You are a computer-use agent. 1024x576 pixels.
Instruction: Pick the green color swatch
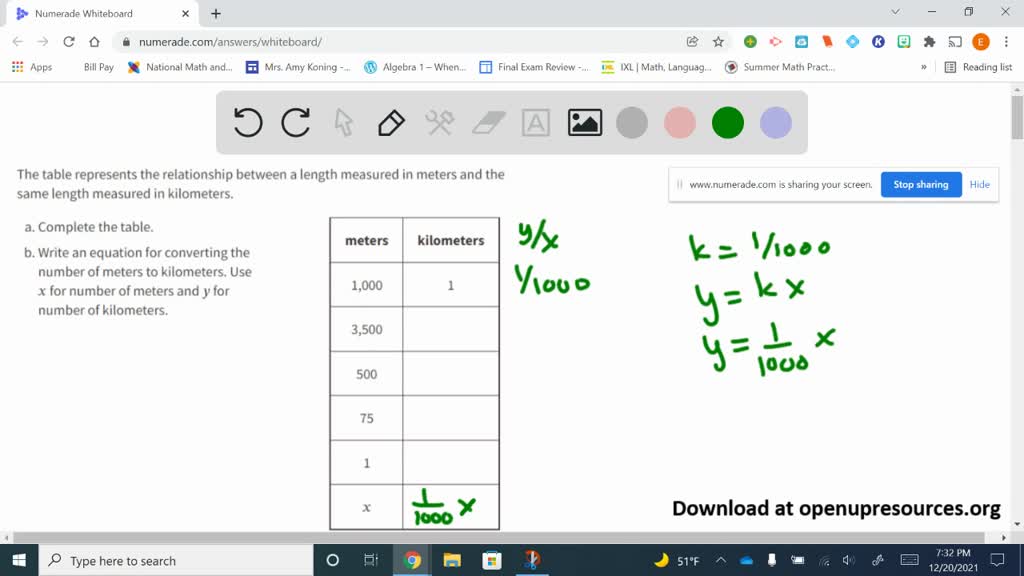pyautogui.click(x=727, y=122)
